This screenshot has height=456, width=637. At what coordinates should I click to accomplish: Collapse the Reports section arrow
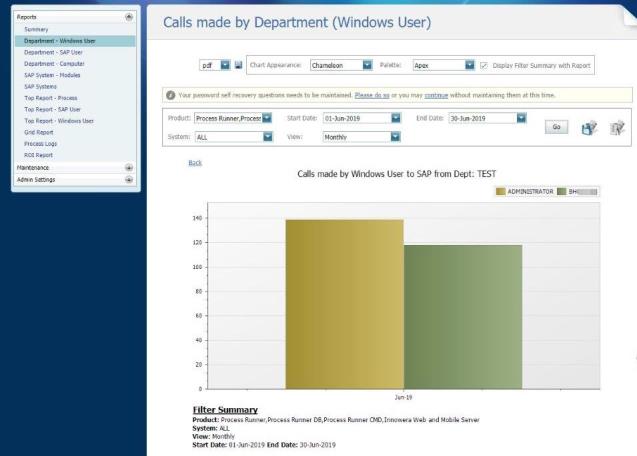click(129, 17)
